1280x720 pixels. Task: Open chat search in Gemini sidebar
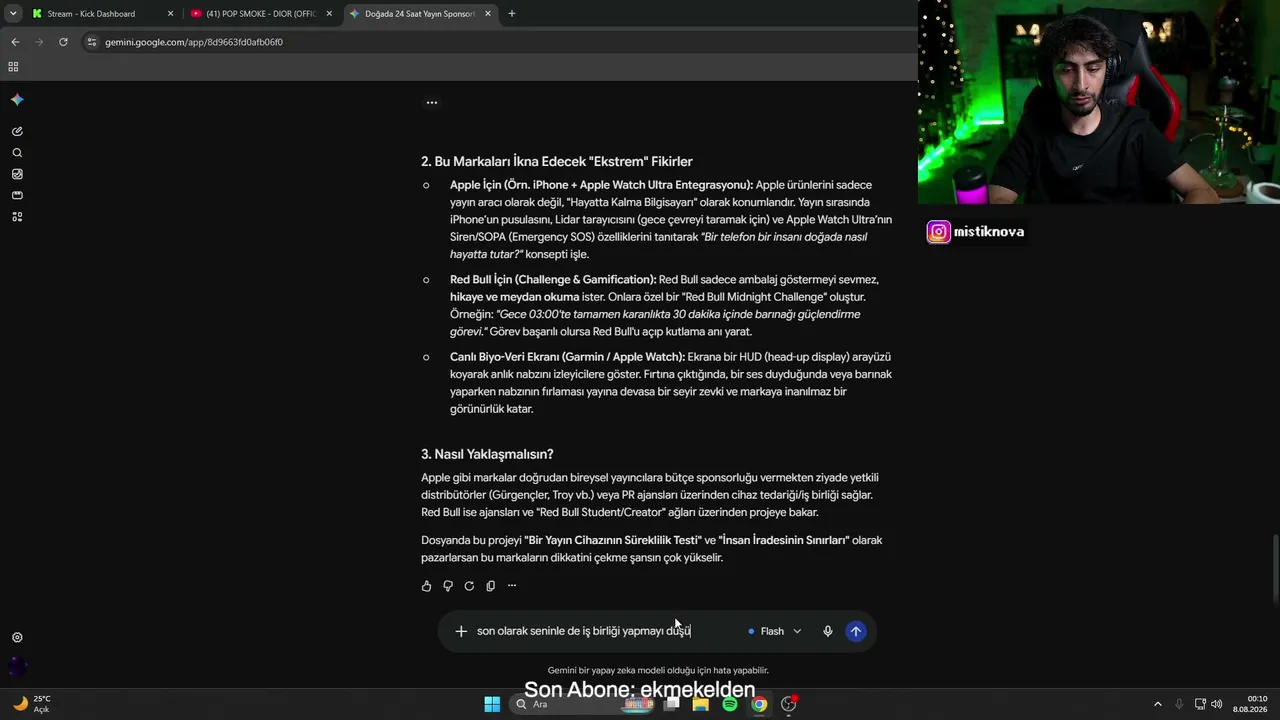click(17, 153)
